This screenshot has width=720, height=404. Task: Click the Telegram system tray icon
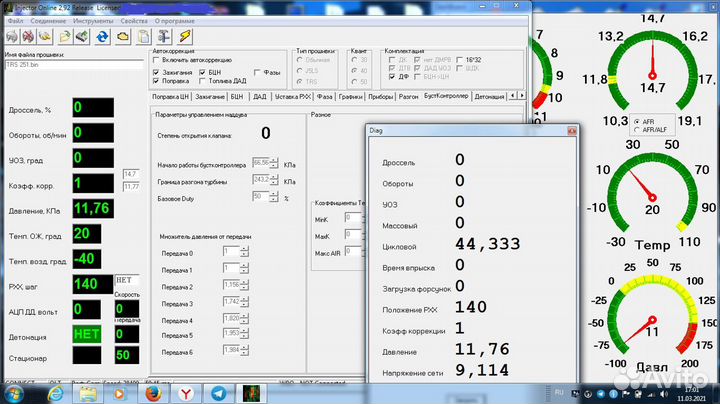[x=601, y=394]
